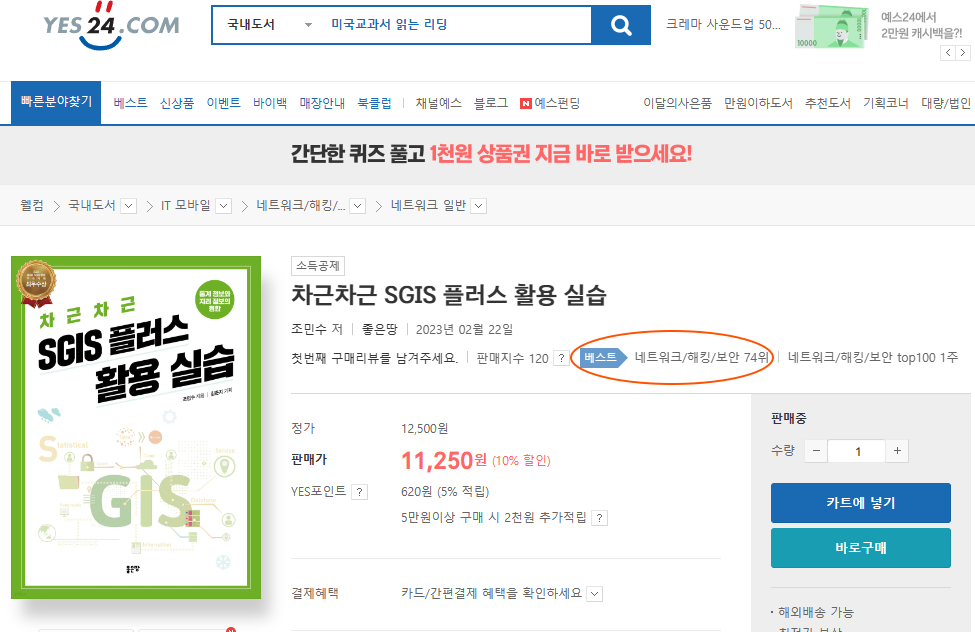The image size is (975, 632).
Task: Show previous top banner with left arrow
Action: pos(948,53)
